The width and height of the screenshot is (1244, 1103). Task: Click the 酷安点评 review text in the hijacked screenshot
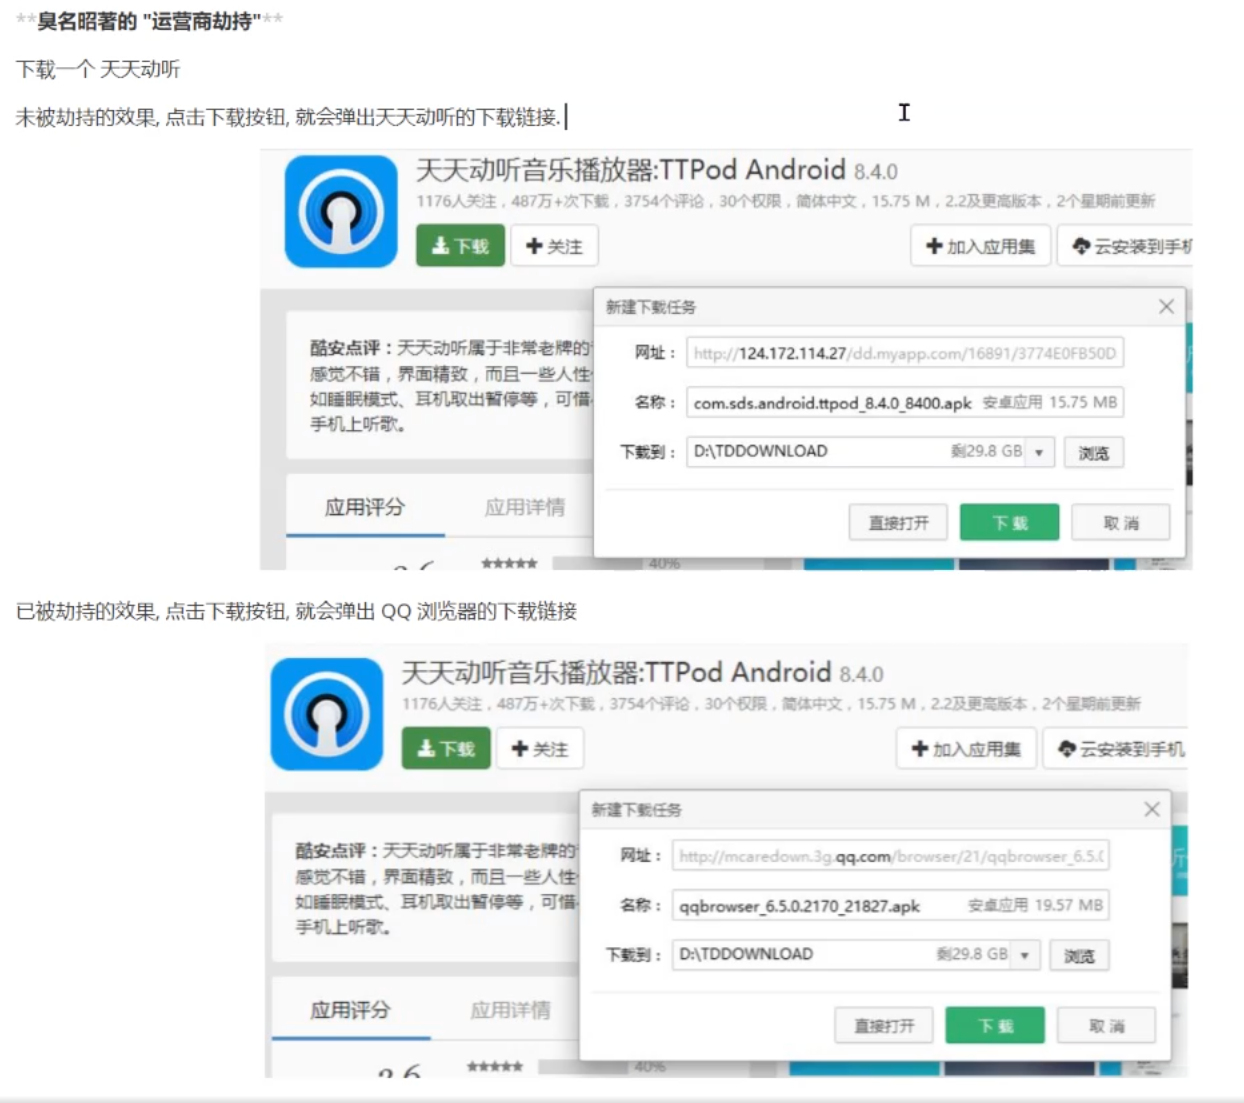[x=436, y=889]
